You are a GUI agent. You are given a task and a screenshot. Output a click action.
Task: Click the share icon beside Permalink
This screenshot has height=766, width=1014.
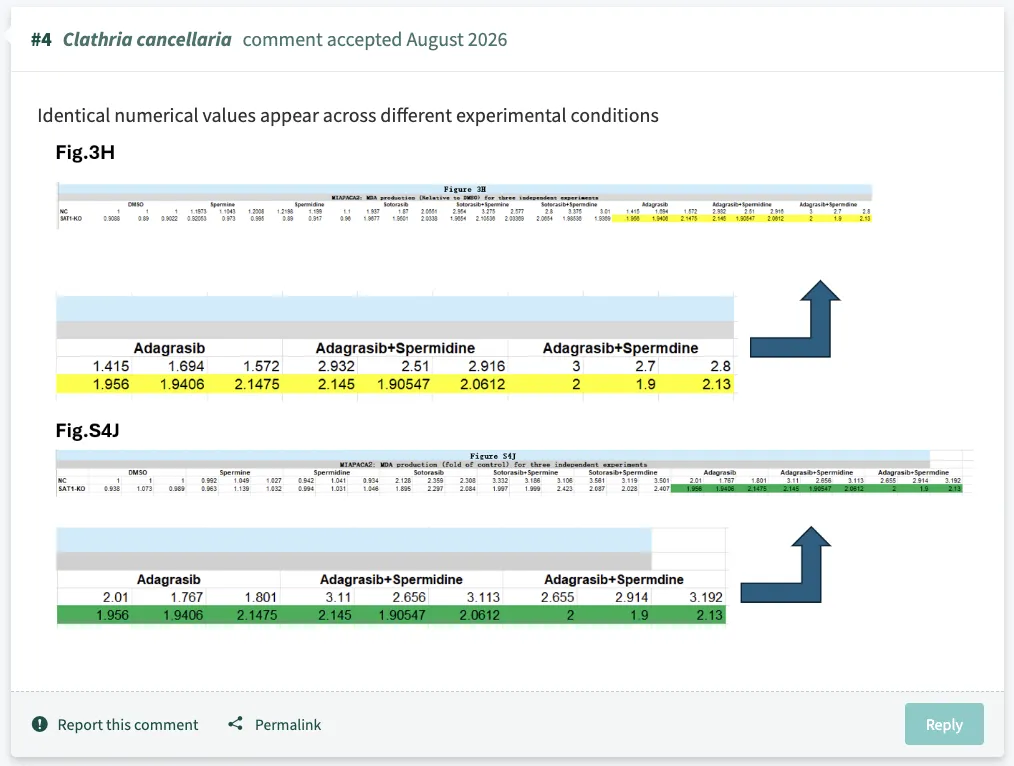[x=235, y=724]
